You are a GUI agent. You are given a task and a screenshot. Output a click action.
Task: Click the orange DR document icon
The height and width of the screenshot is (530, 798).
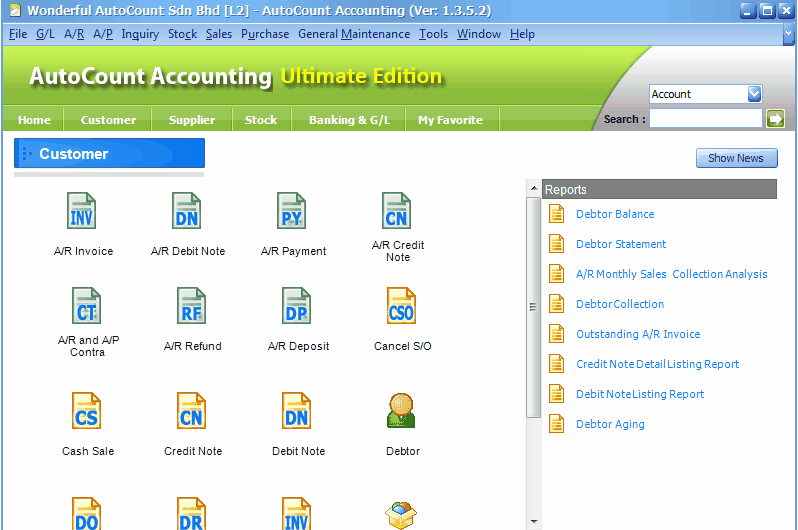(x=191, y=513)
